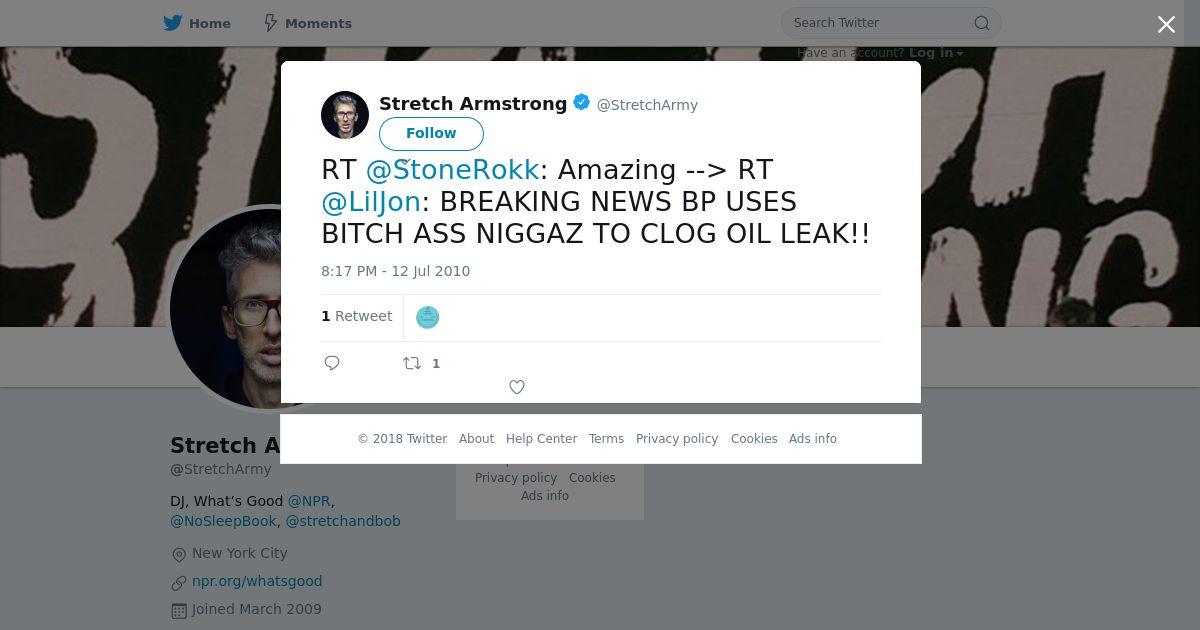Click the reply speech bubble icon
The image size is (1200, 630).
[x=332, y=363]
